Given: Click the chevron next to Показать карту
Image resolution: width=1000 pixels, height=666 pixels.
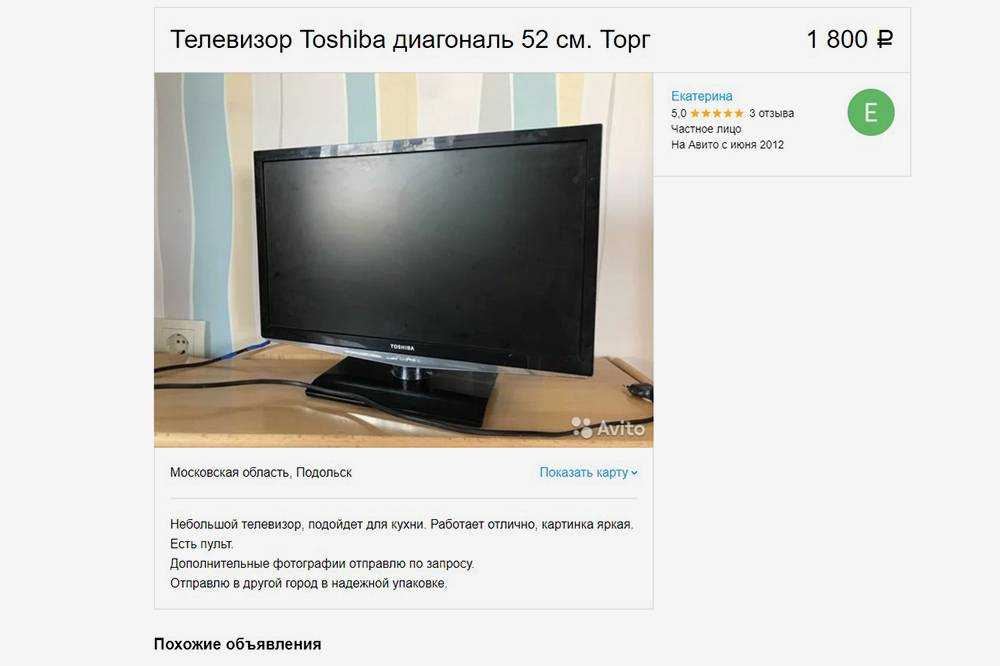Looking at the screenshot, I should pos(634,473).
